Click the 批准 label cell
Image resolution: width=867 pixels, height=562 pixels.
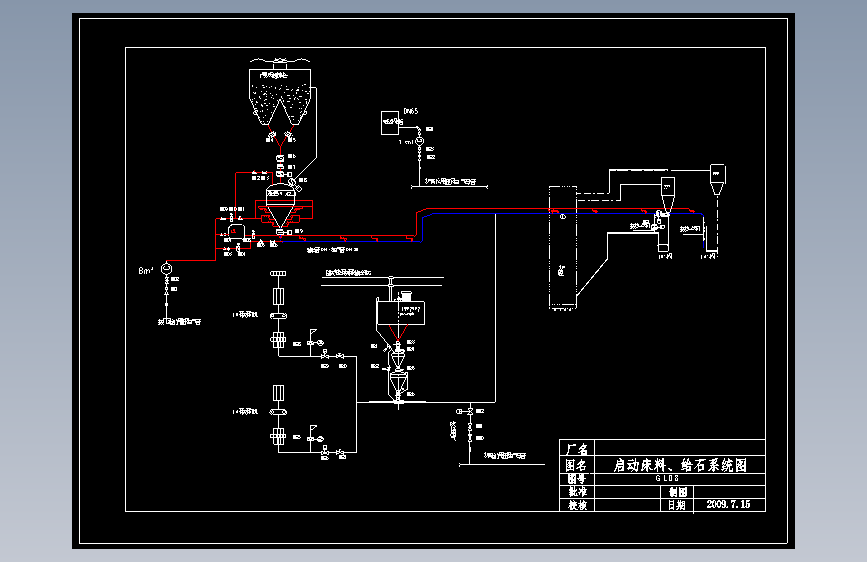pyautogui.click(x=577, y=492)
